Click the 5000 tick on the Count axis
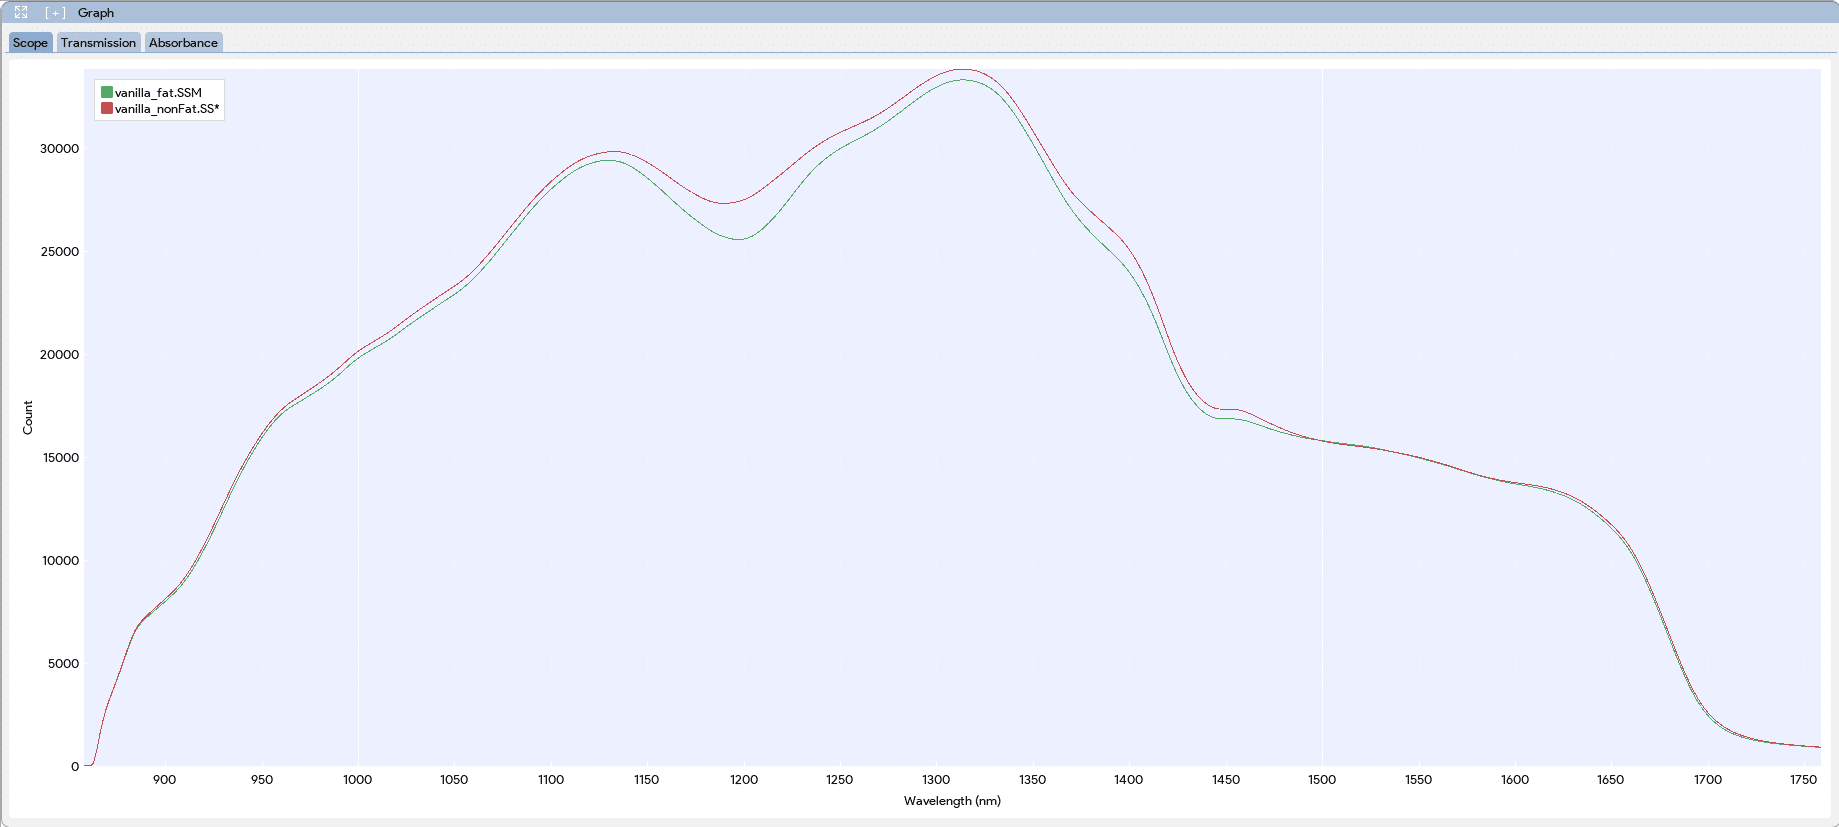 tap(63, 664)
